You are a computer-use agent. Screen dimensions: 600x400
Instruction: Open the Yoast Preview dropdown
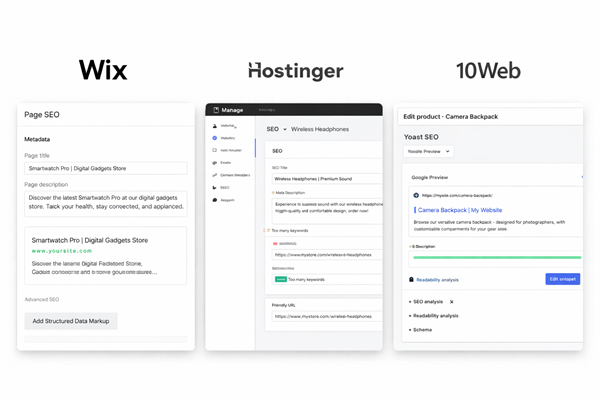click(x=429, y=151)
